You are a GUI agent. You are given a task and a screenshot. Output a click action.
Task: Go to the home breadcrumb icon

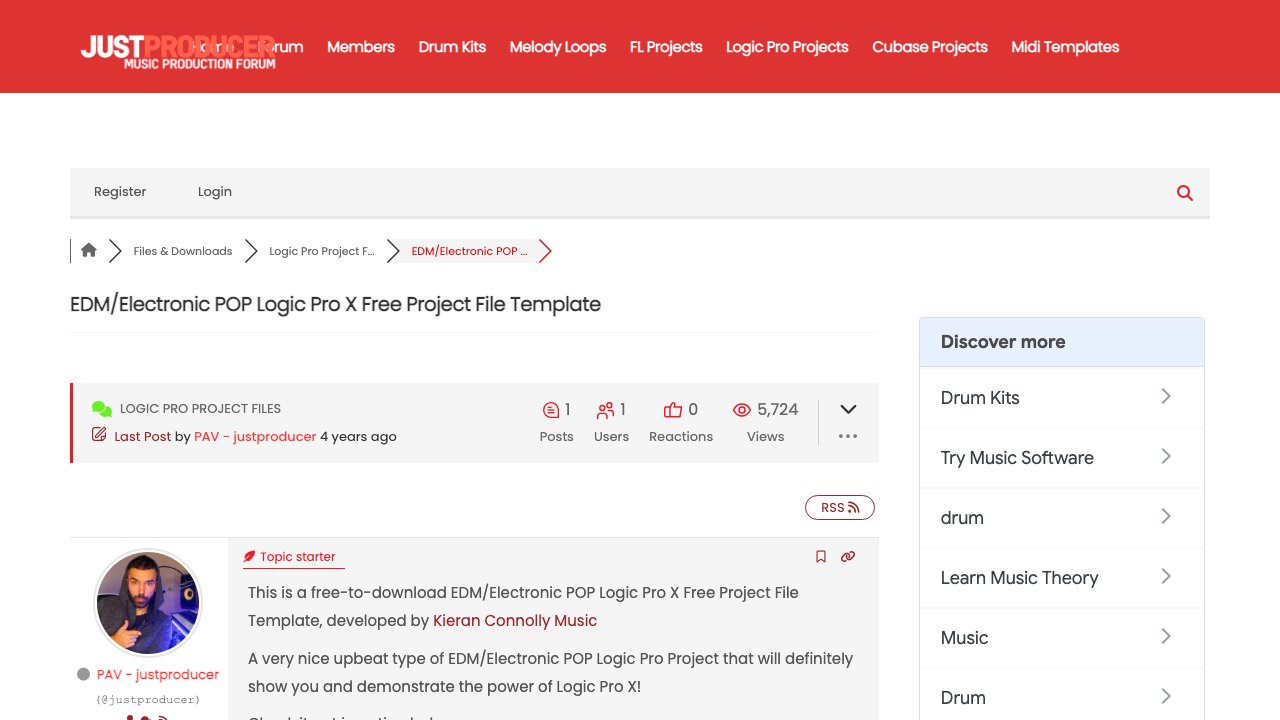[89, 251]
